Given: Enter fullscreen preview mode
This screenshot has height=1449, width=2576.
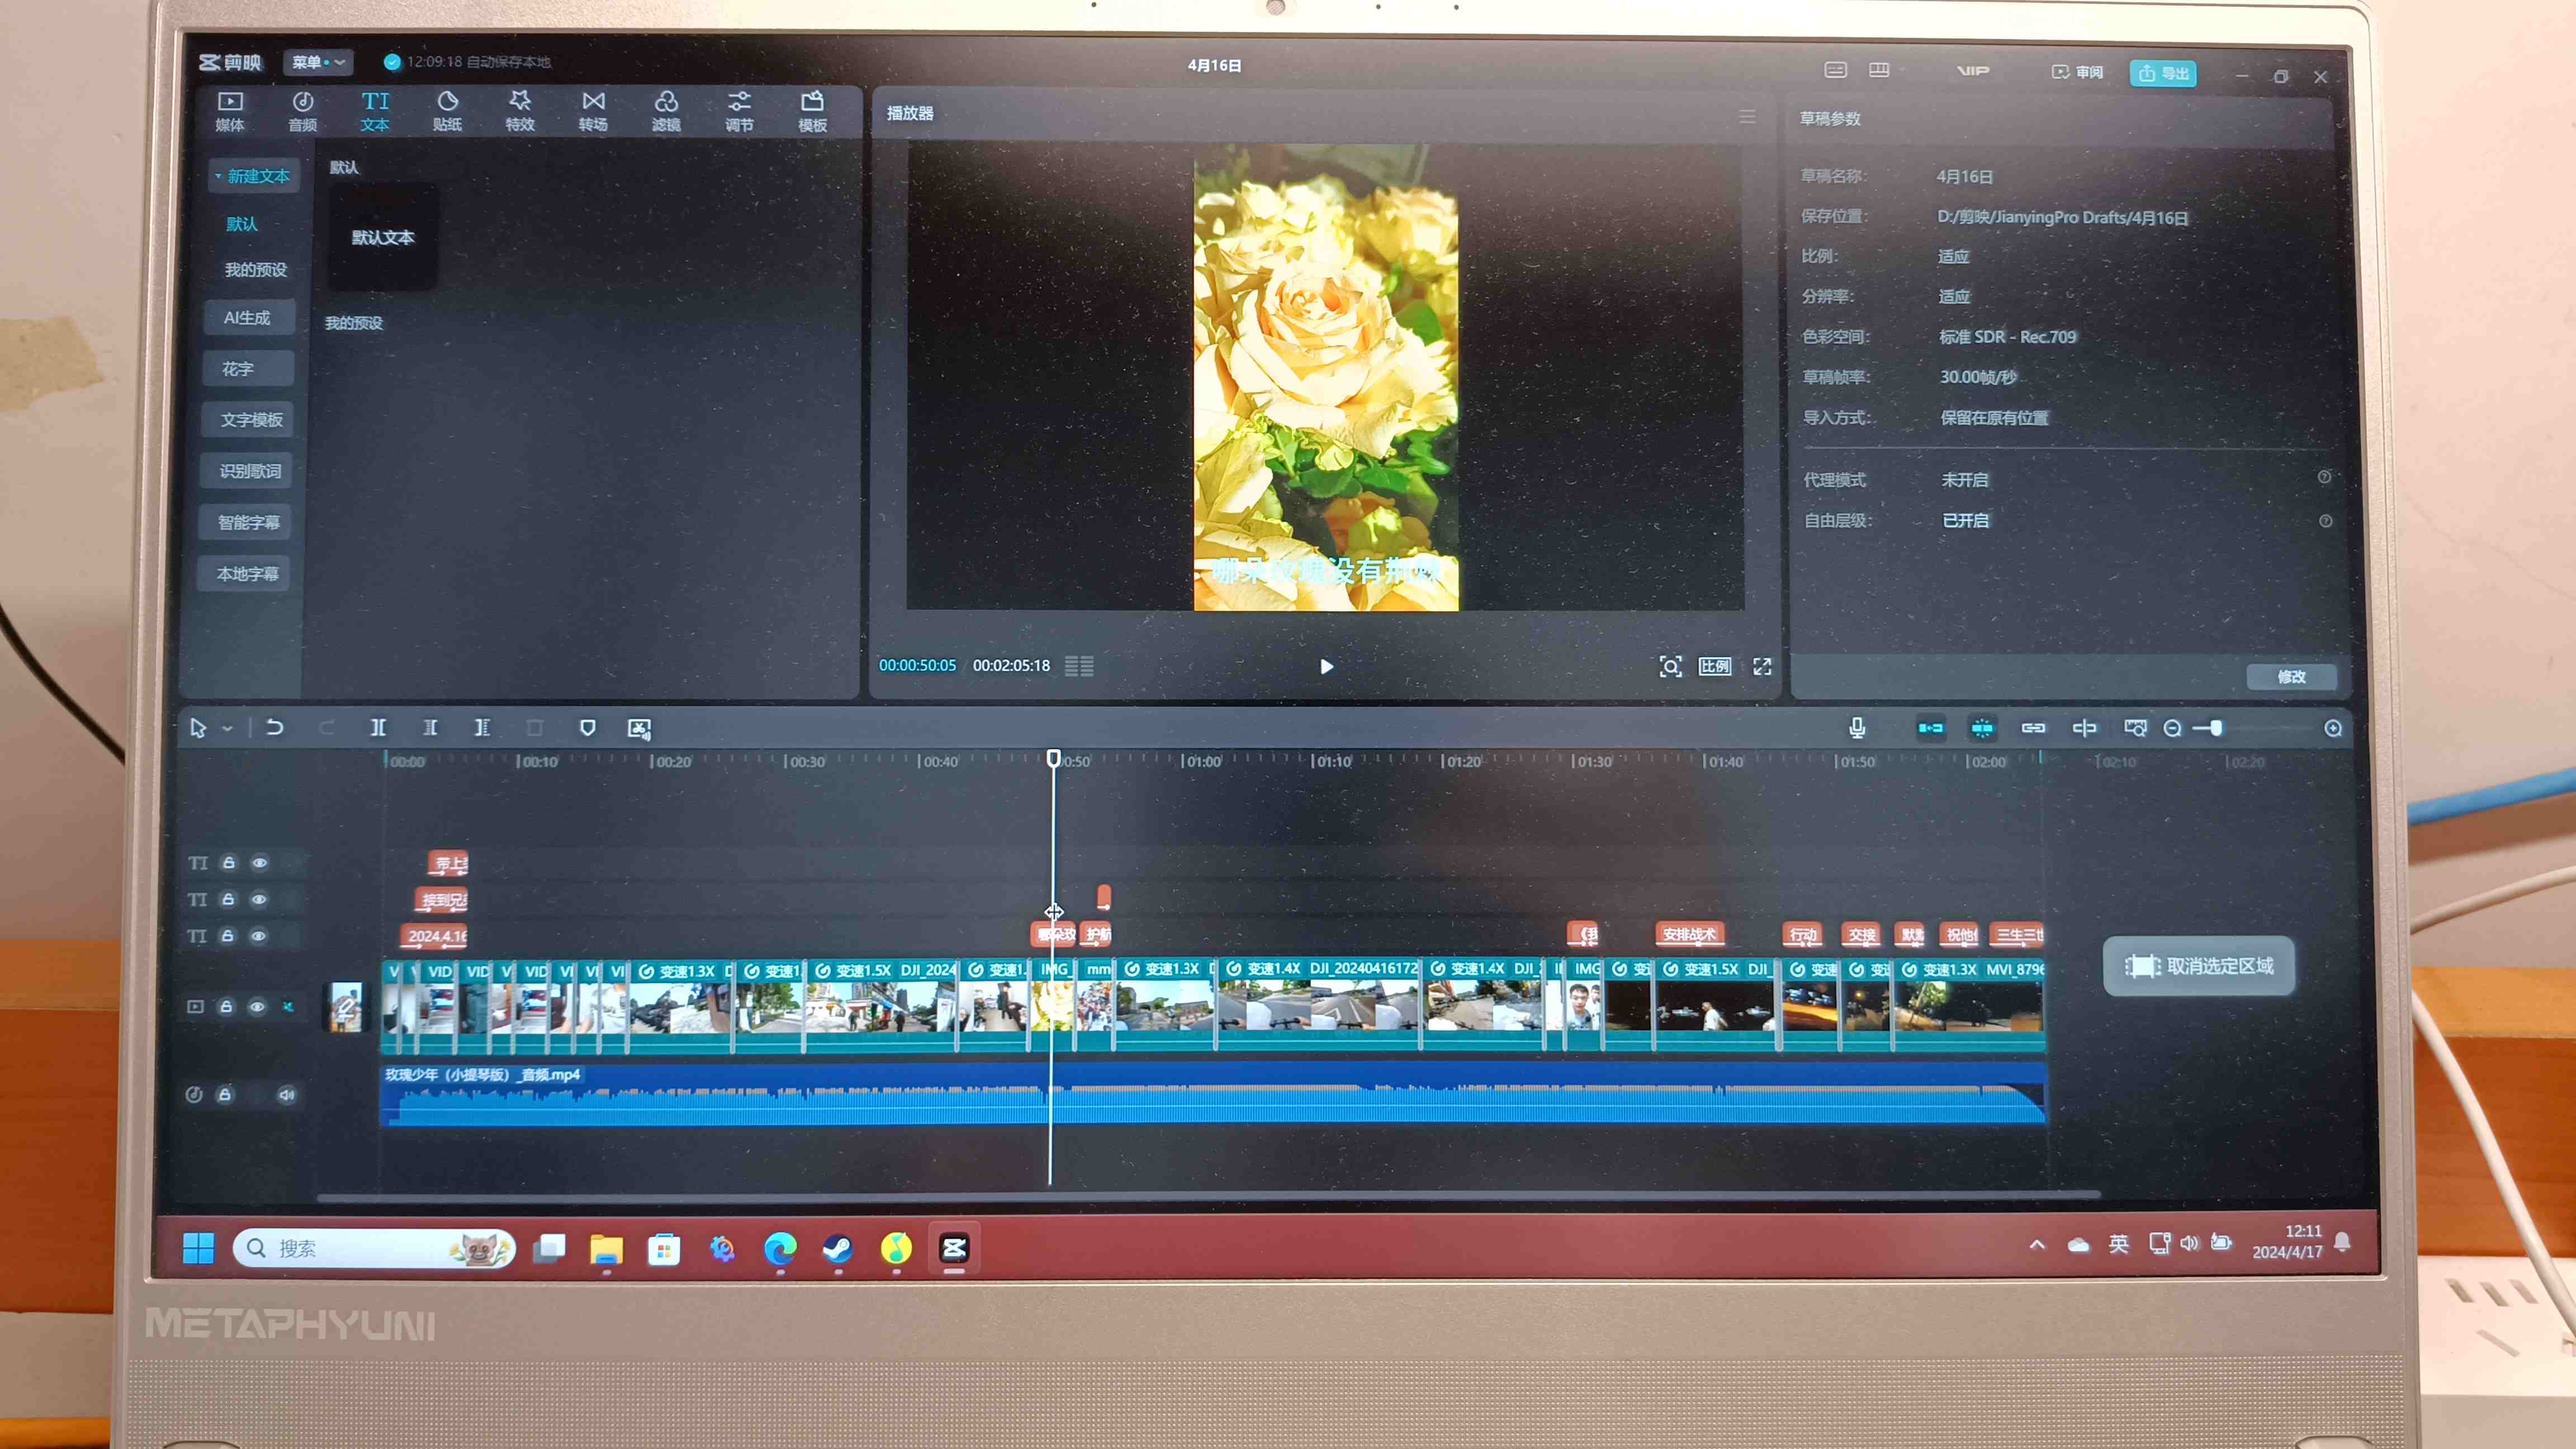Looking at the screenshot, I should (x=1762, y=667).
